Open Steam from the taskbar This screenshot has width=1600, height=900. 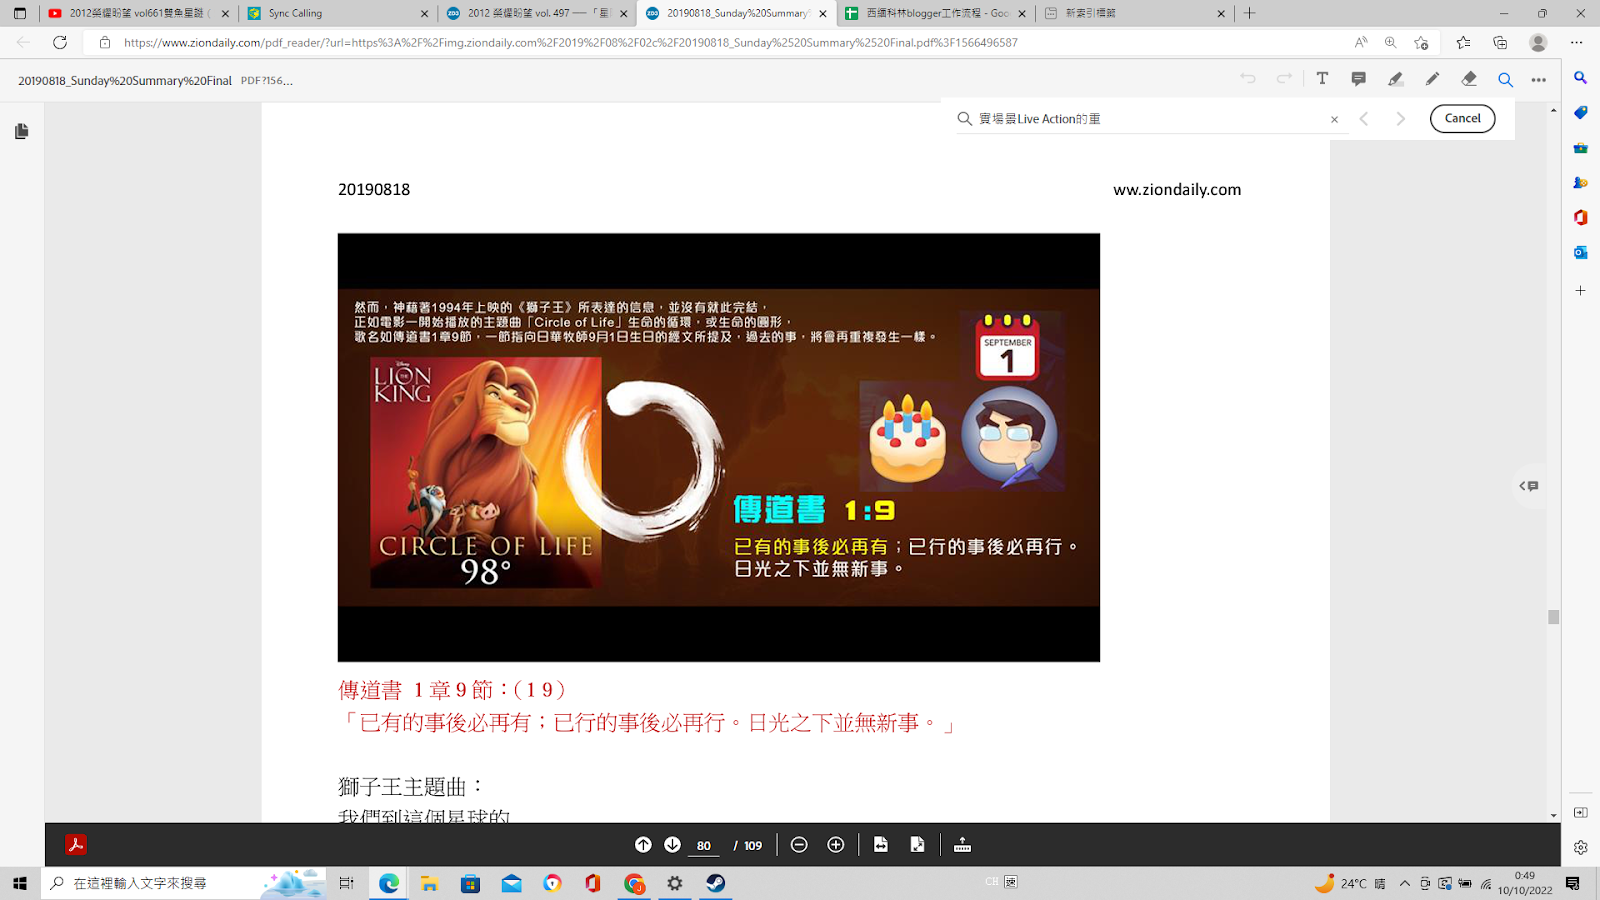coord(716,883)
